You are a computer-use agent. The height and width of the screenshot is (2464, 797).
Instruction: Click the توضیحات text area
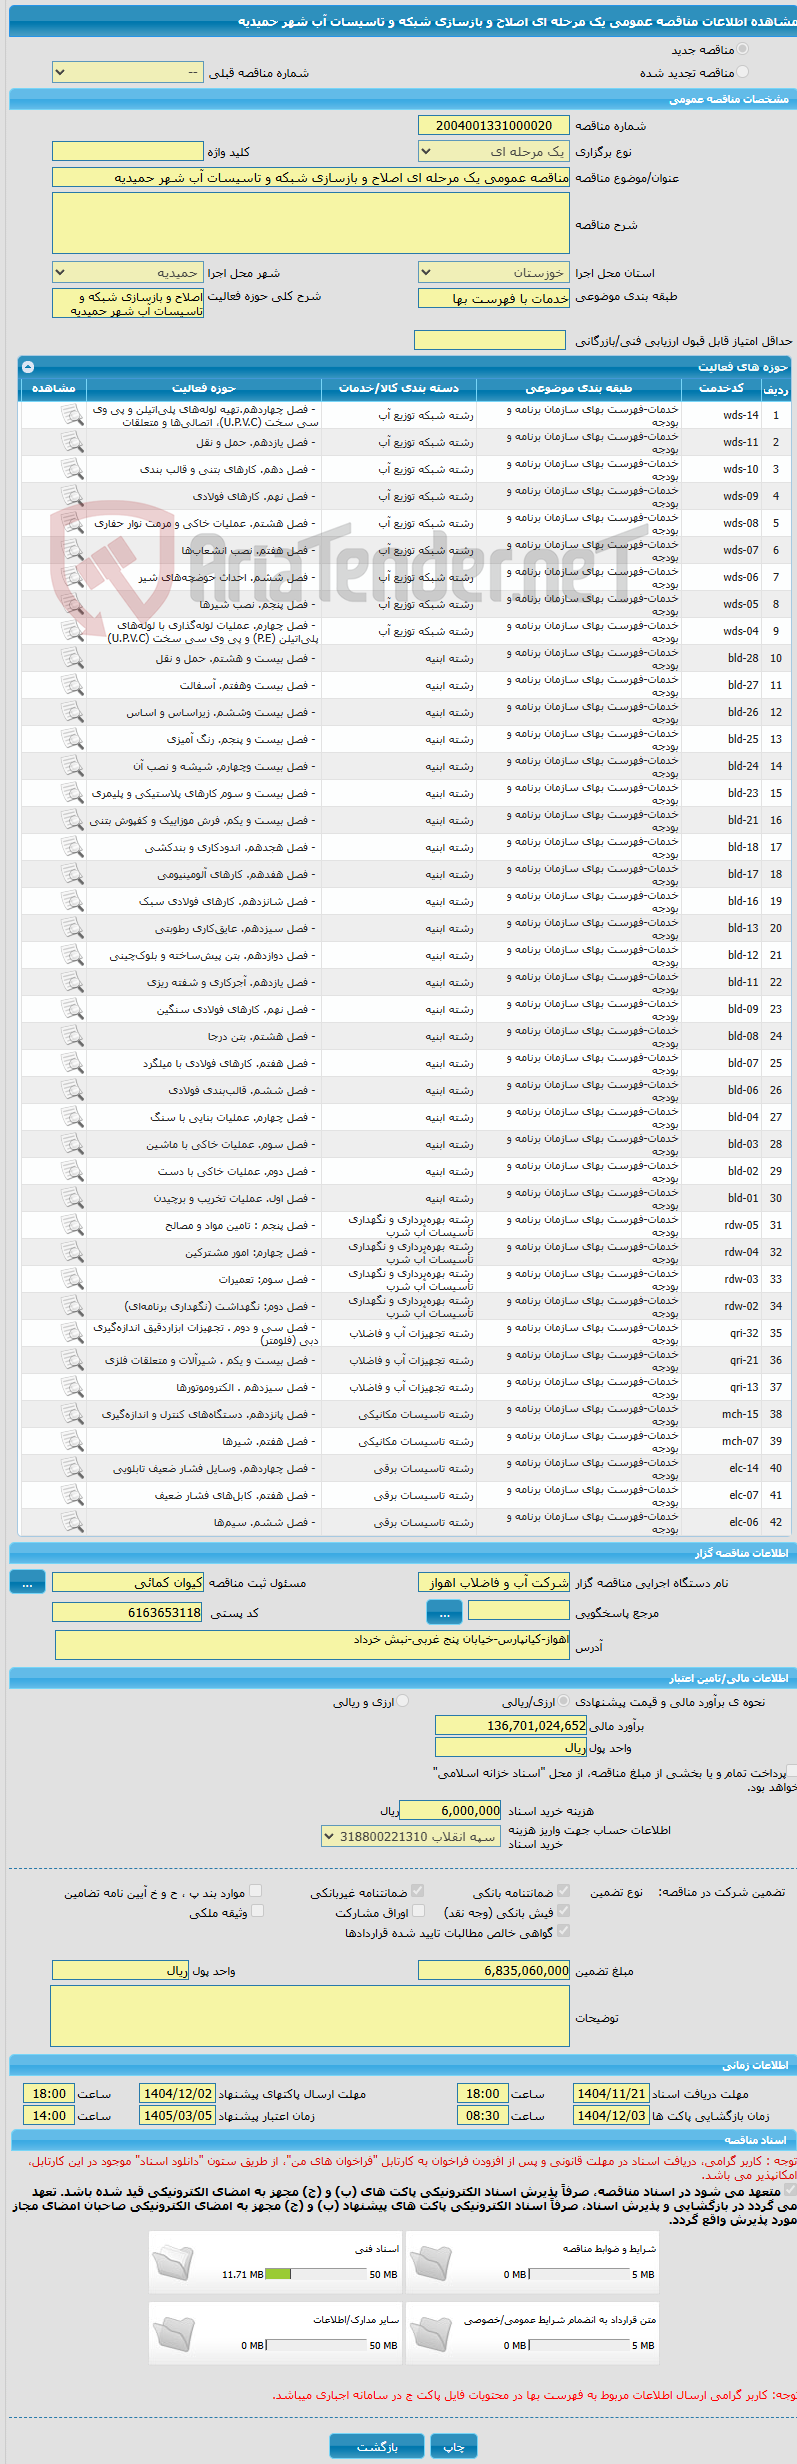pos(310,2016)
